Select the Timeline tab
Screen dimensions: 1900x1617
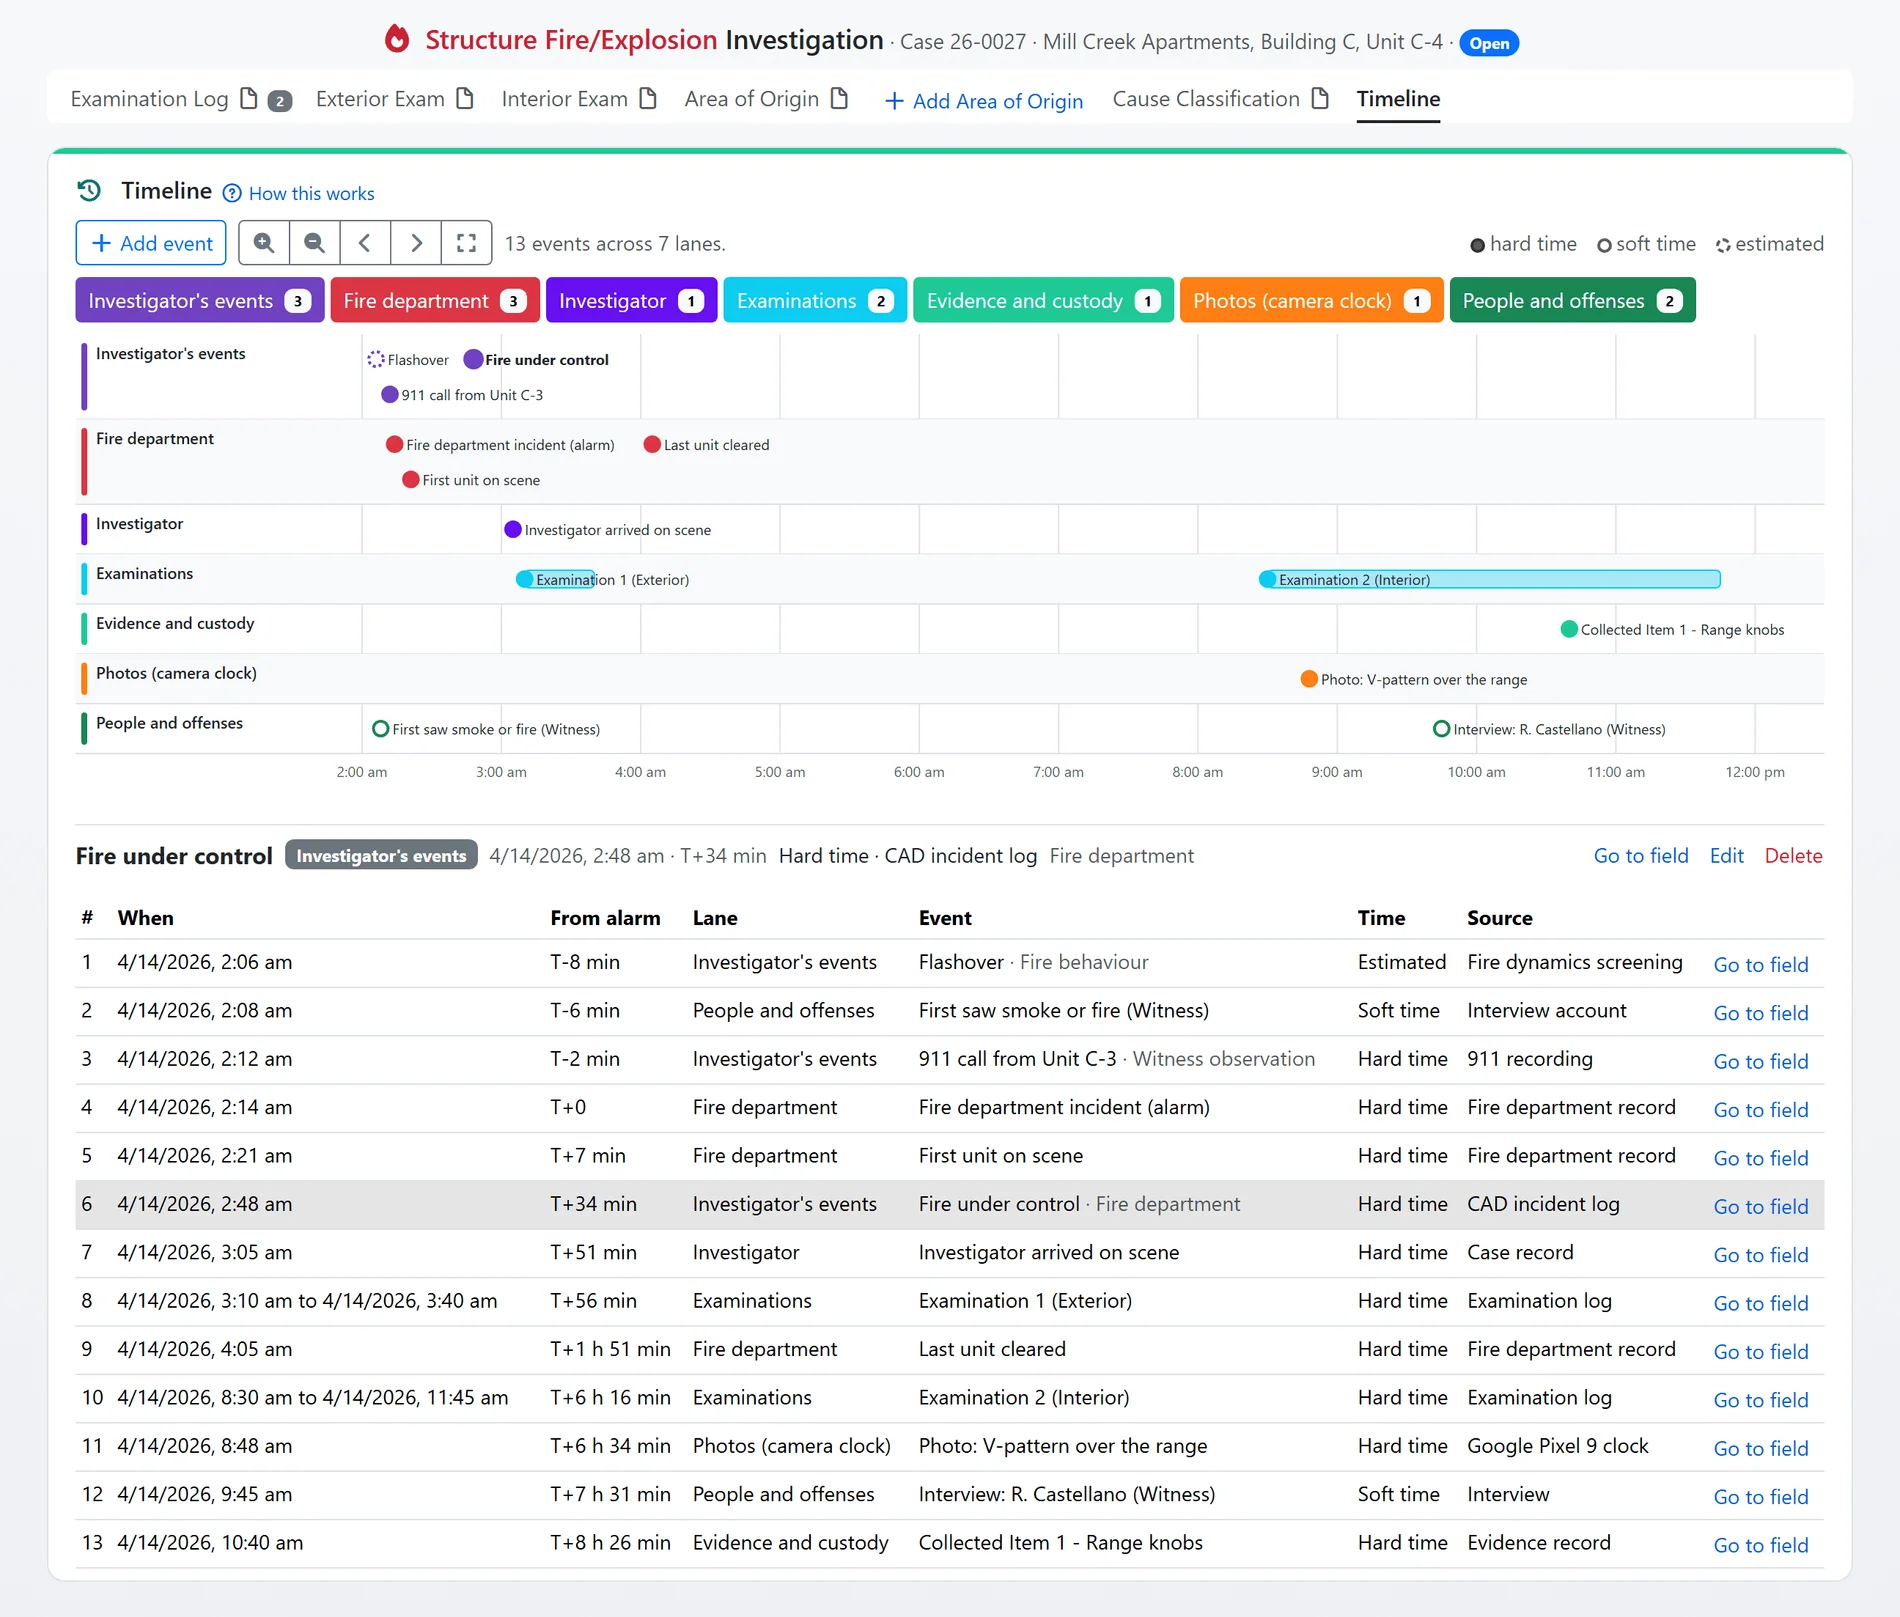pyautogui.click(x=1398, y=99)
